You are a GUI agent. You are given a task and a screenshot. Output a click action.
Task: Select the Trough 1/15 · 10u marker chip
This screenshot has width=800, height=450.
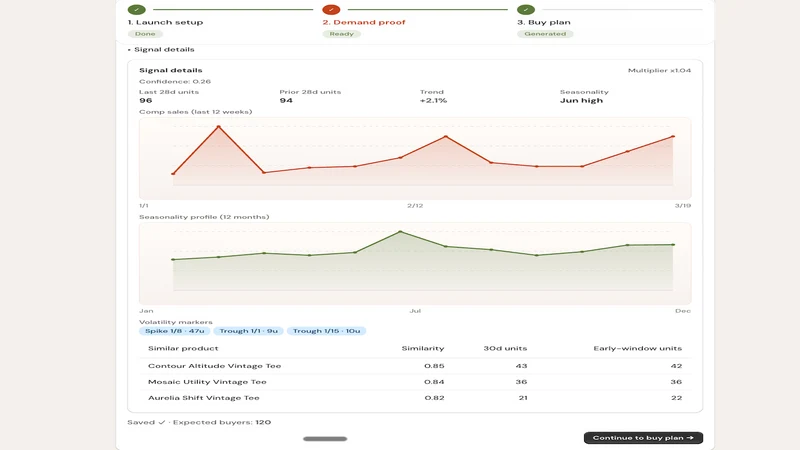(x=326, y=331)
